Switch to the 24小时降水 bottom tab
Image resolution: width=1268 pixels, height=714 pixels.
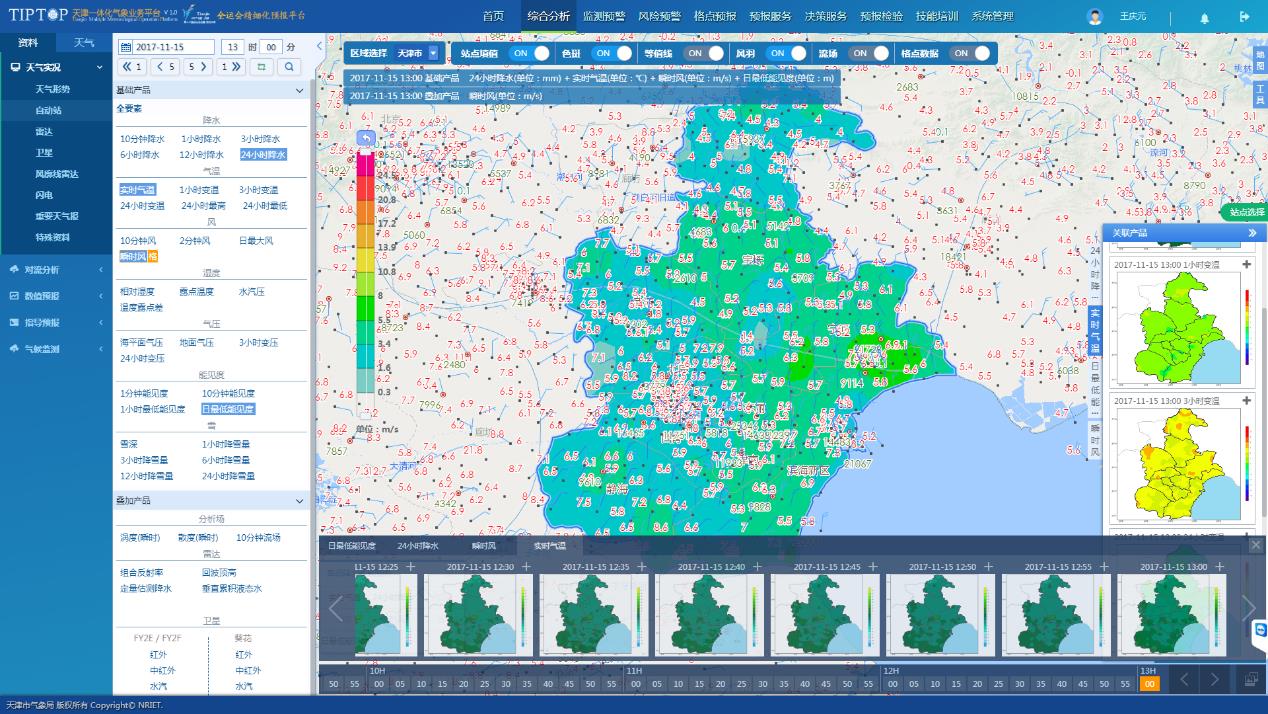417,546
